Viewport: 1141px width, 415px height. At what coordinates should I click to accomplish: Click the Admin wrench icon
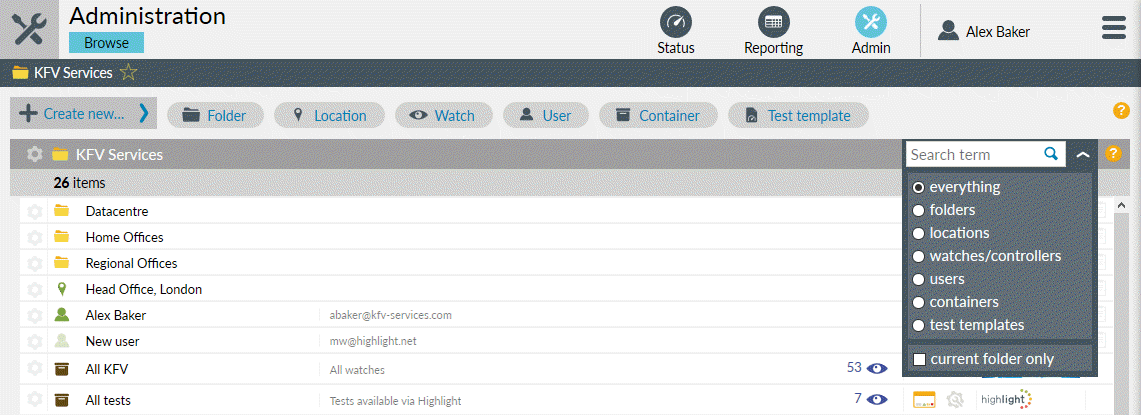coord(870,22)
